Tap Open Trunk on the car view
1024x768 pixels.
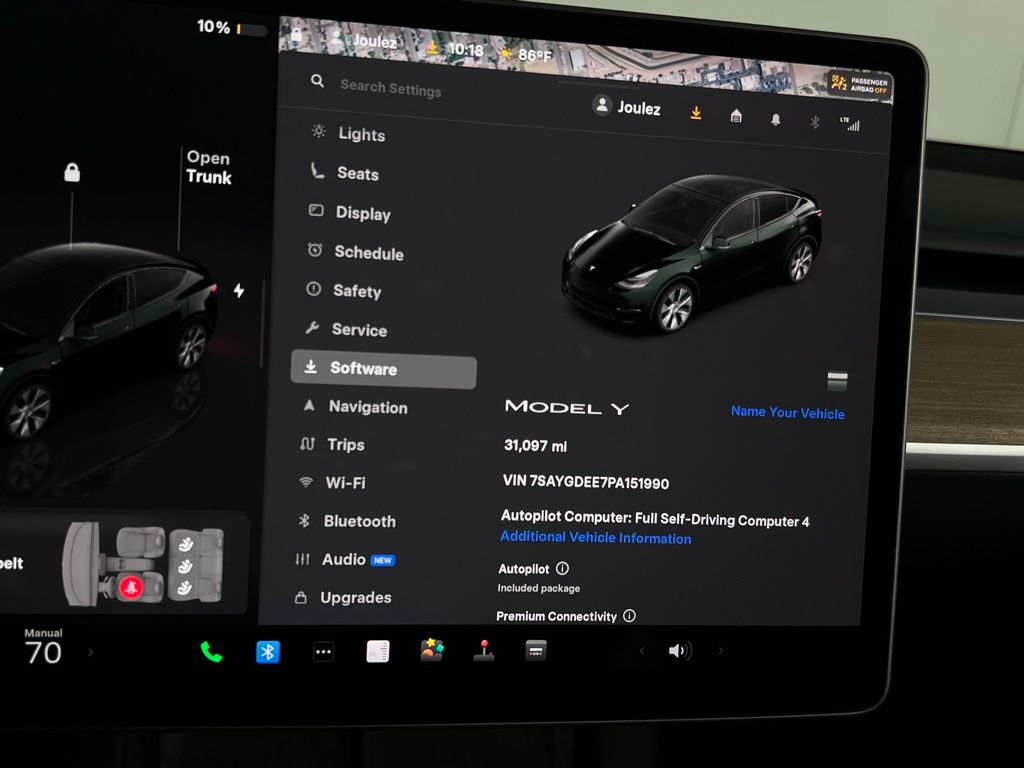click(x=208, y=167)
